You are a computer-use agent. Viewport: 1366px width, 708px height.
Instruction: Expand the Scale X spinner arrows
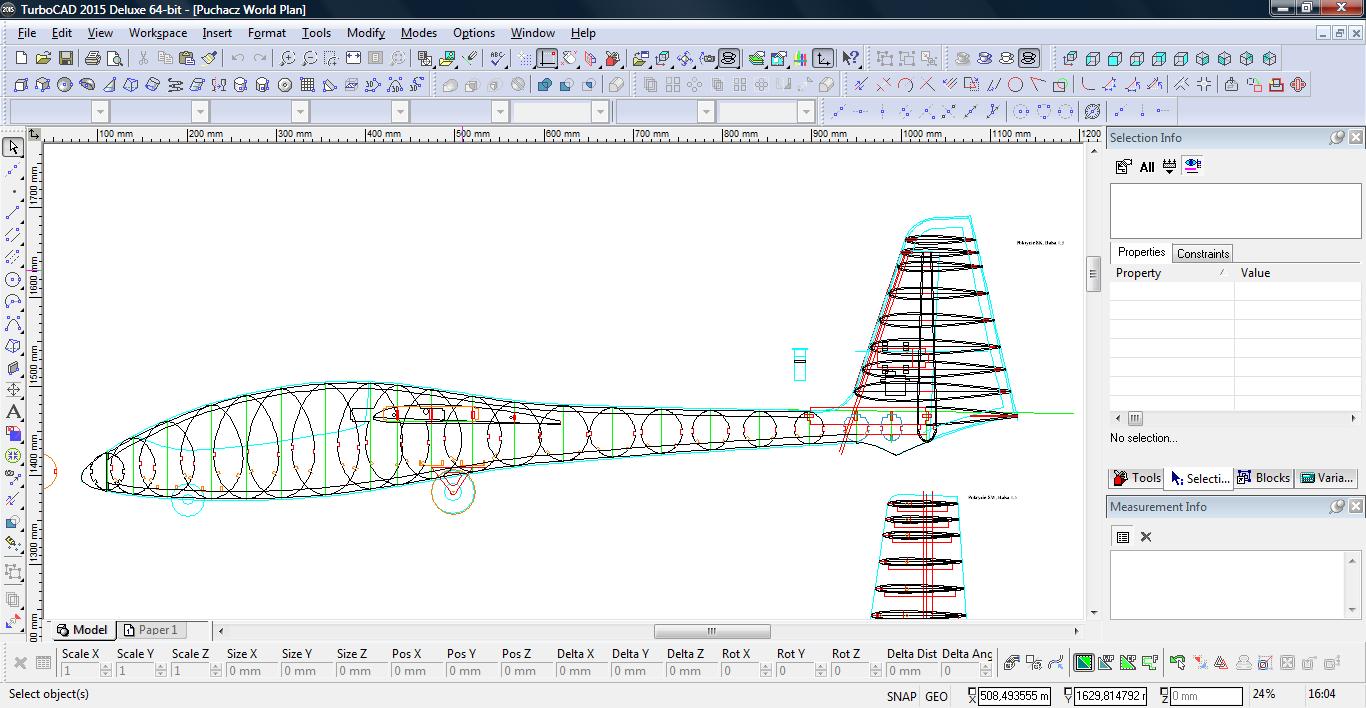click(x=105, y=671)
